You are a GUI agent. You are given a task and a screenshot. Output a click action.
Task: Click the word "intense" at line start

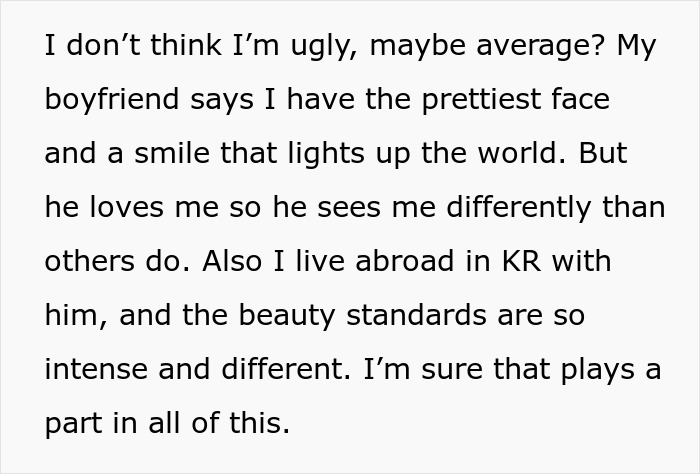point(91,368)
